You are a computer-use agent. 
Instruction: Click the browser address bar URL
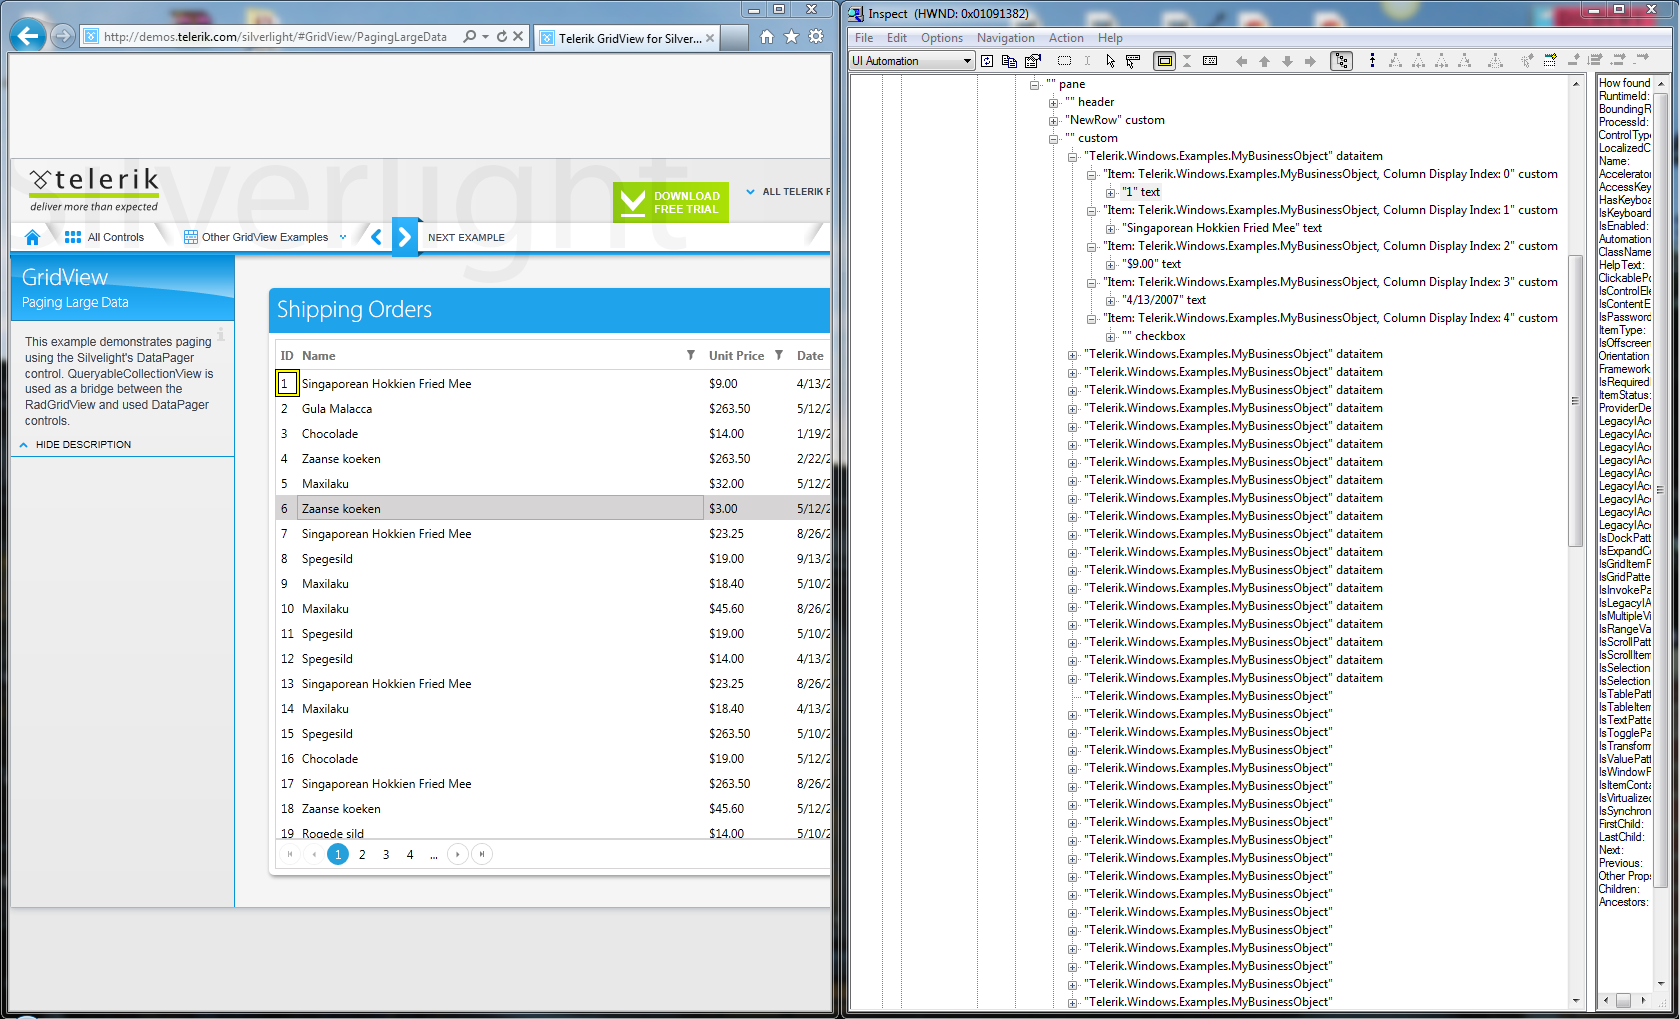[x=275, y=37]
